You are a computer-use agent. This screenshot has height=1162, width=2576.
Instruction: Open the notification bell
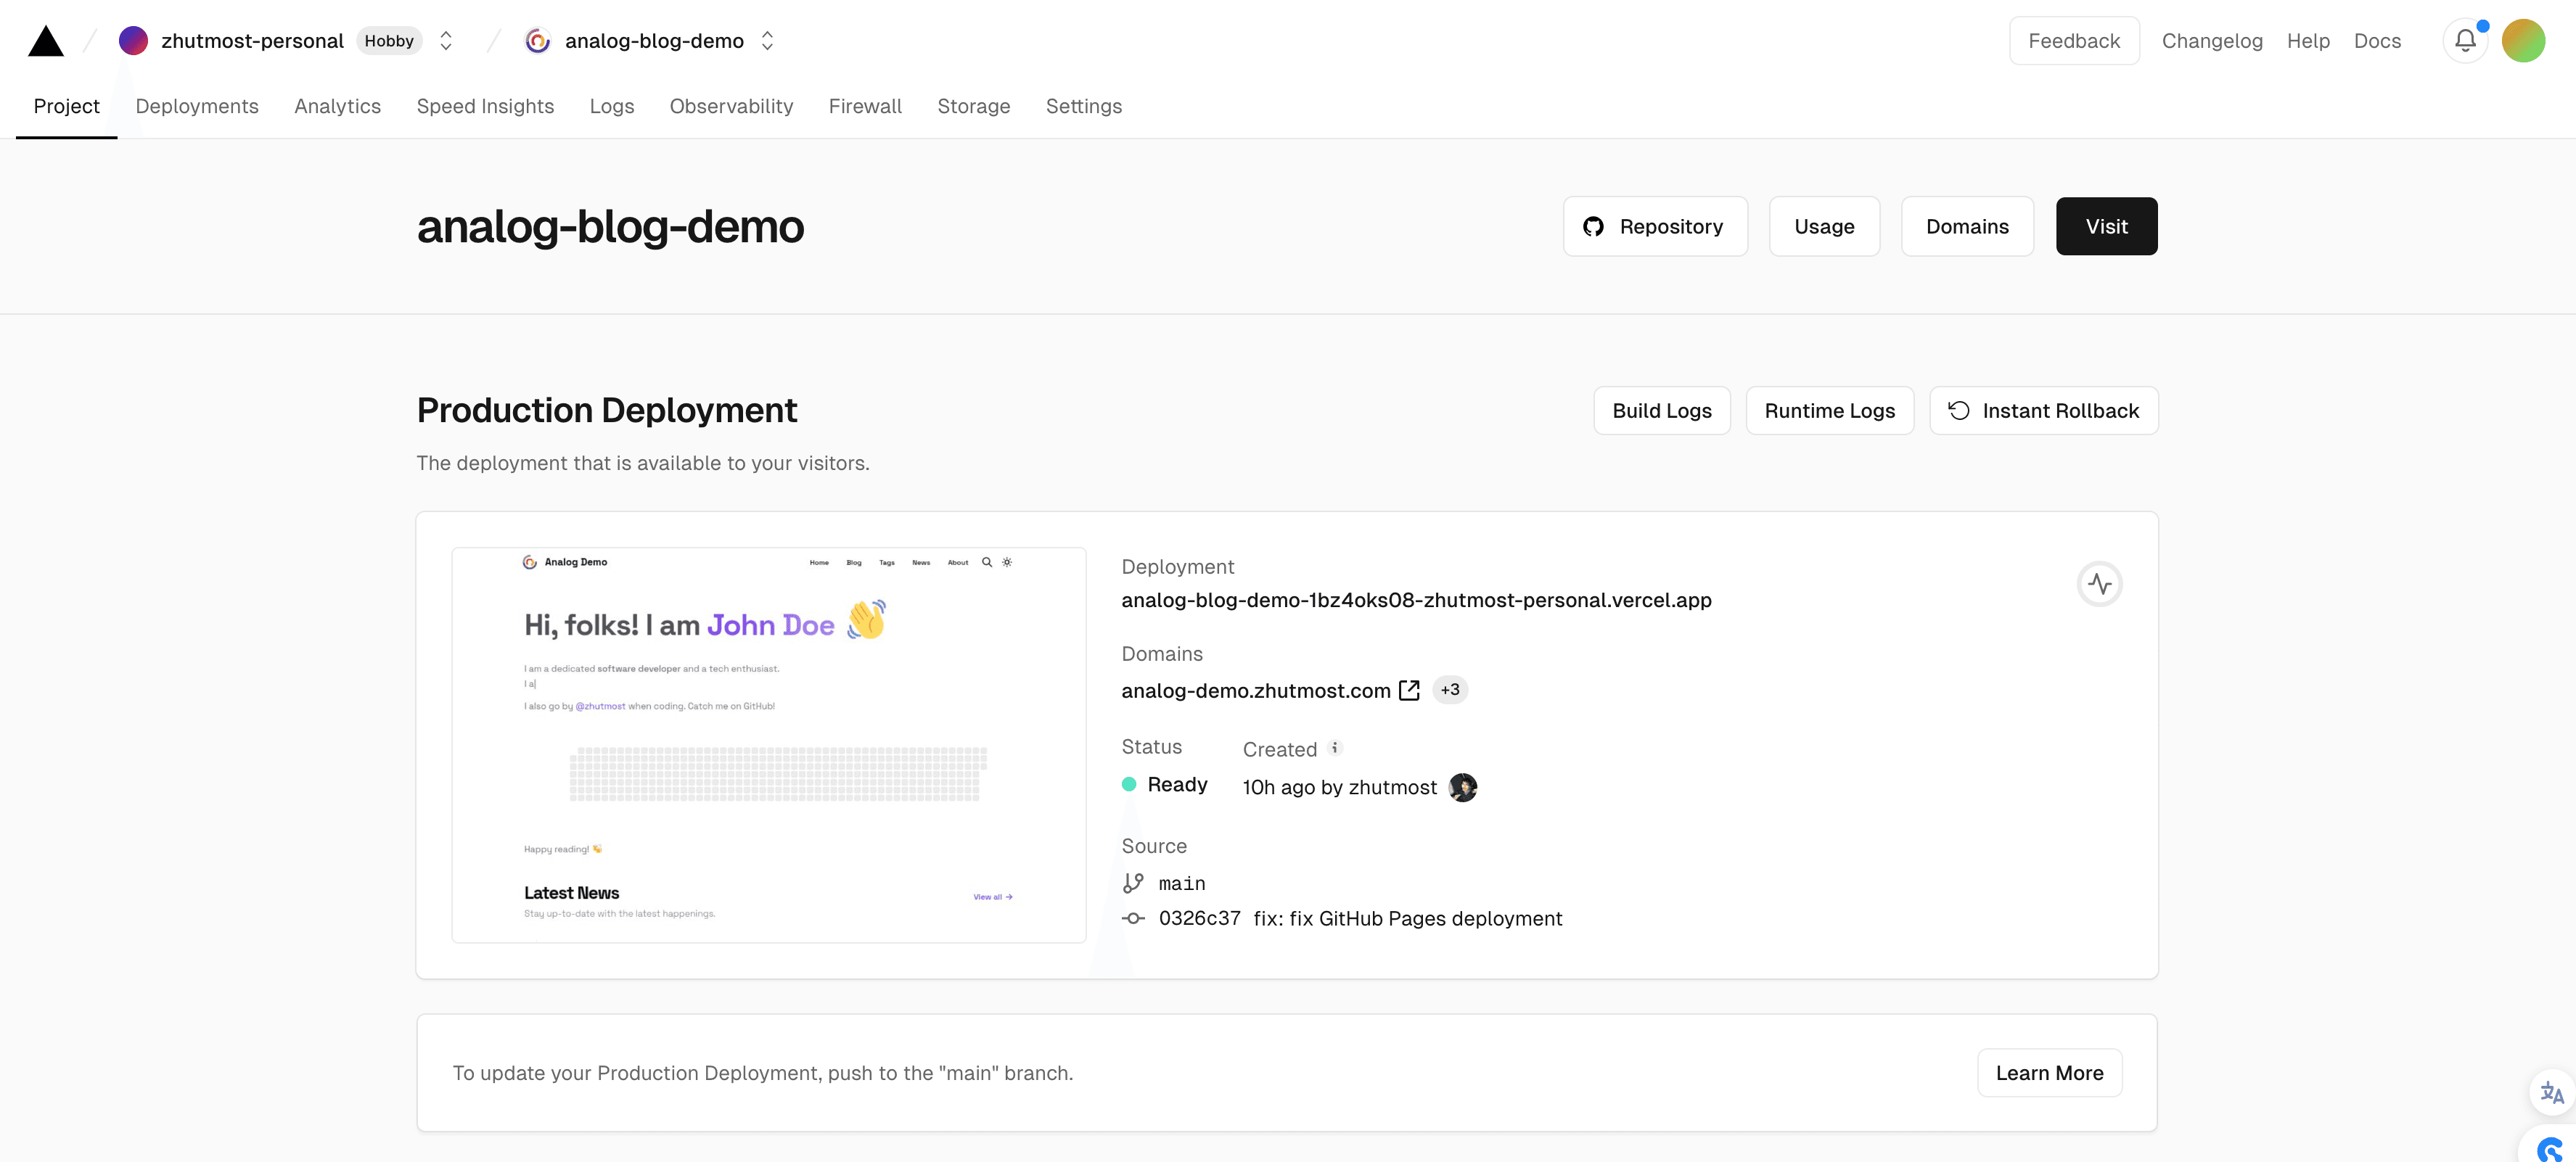2465,40
